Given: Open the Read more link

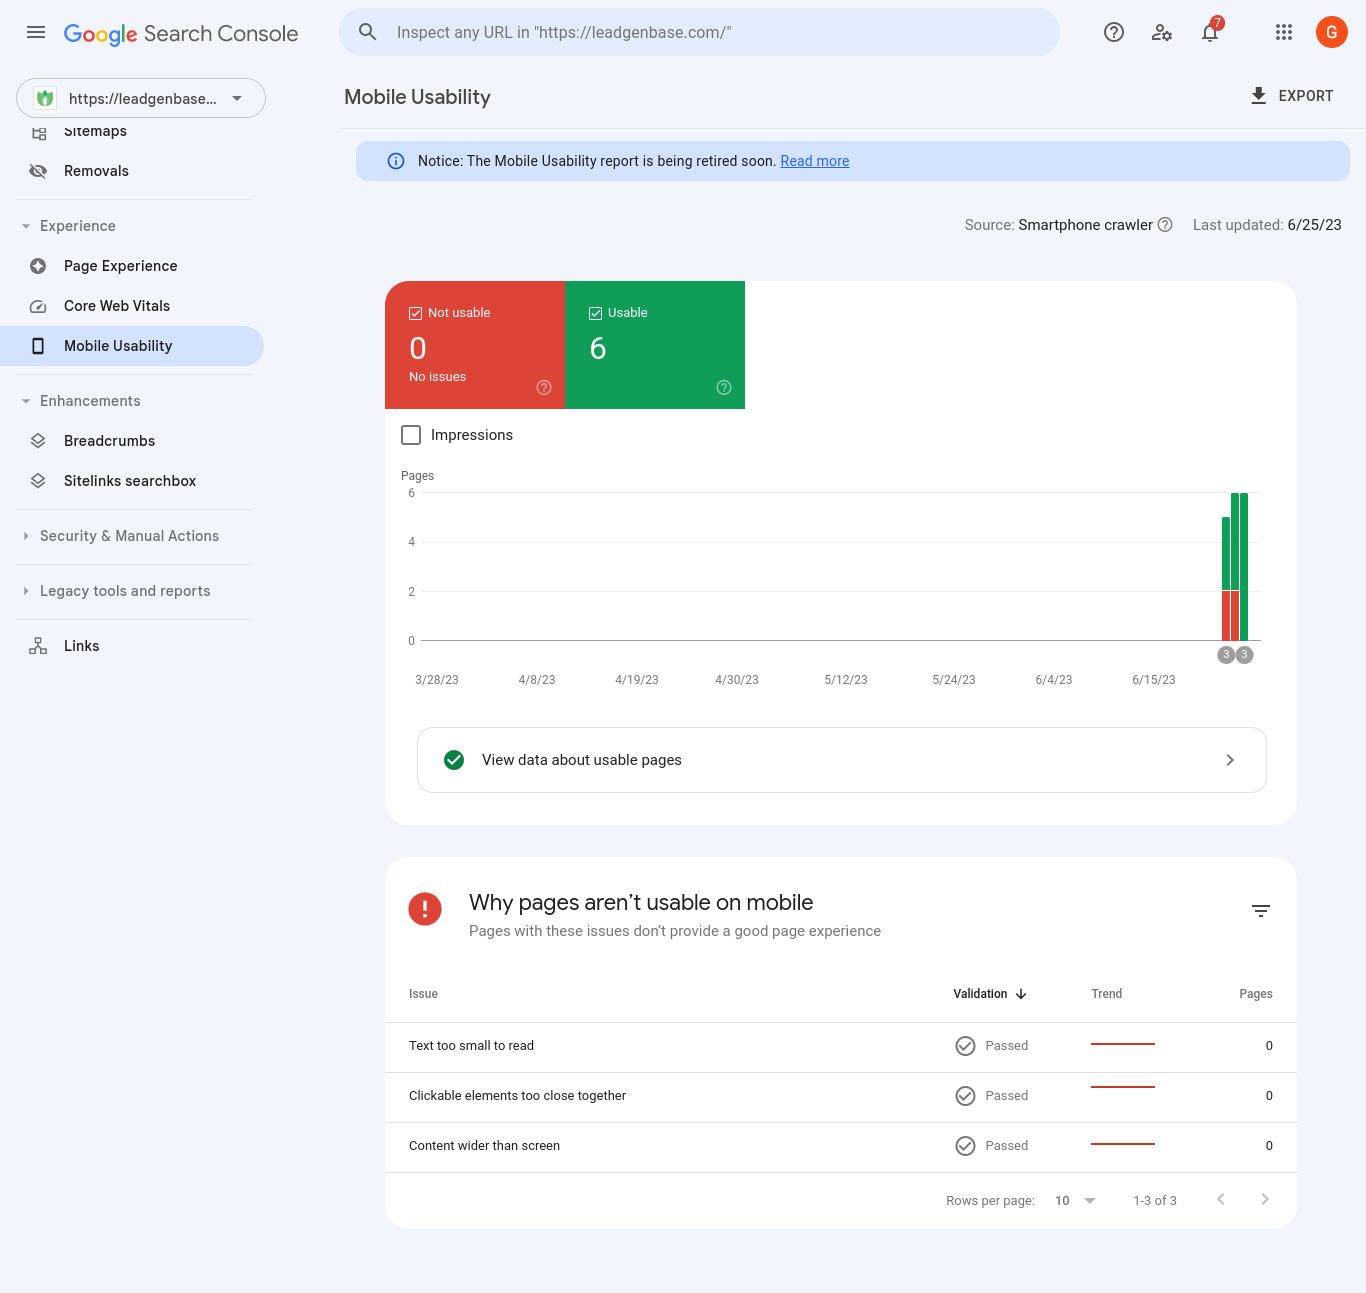Looking at the screenshot, I should pyautogui.click(x=814, y=161).
